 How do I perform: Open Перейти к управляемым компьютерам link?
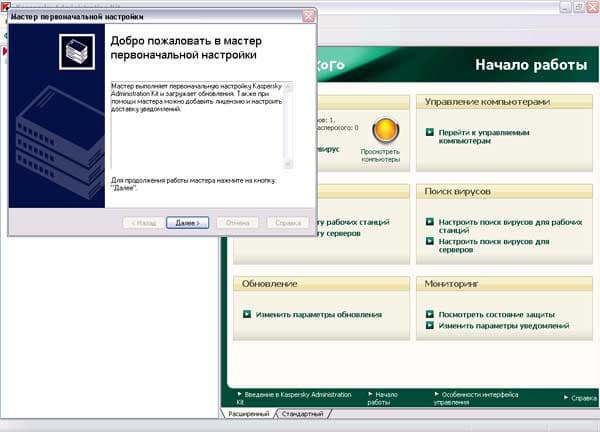[484, 137]
